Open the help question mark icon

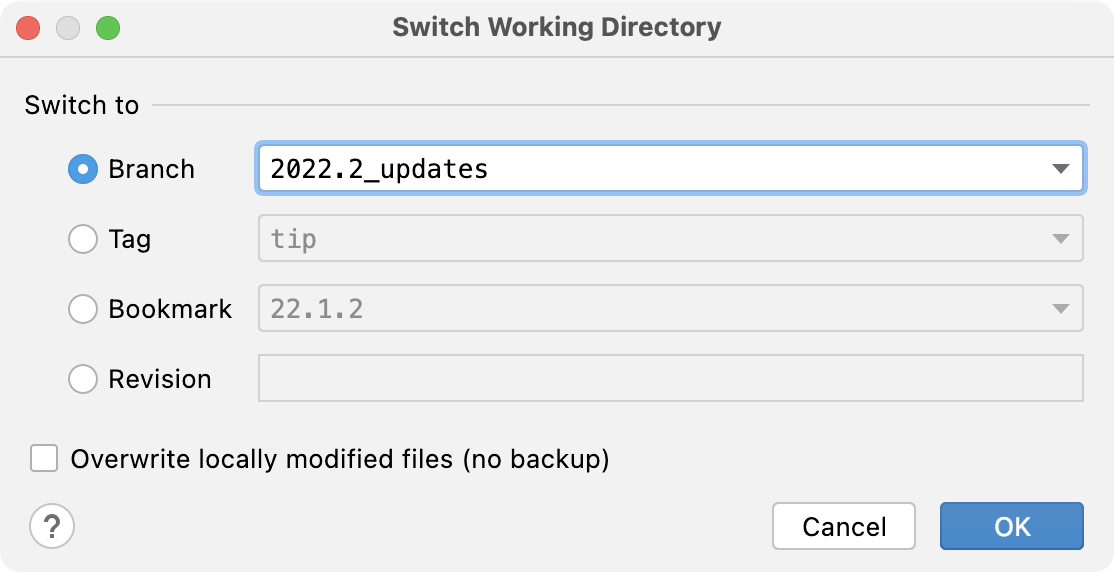53,526
